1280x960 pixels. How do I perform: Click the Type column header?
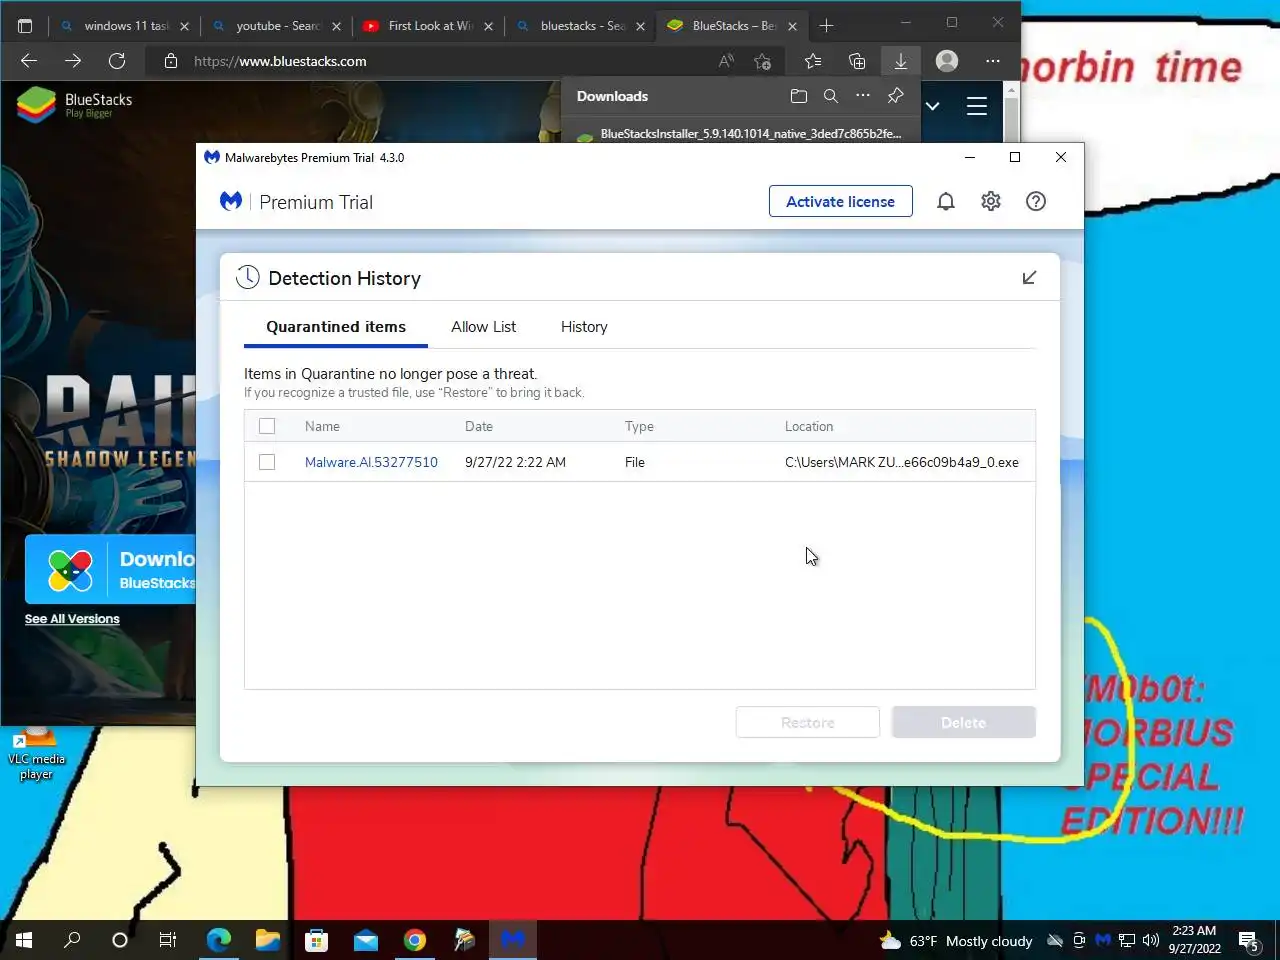coord(639,426)
